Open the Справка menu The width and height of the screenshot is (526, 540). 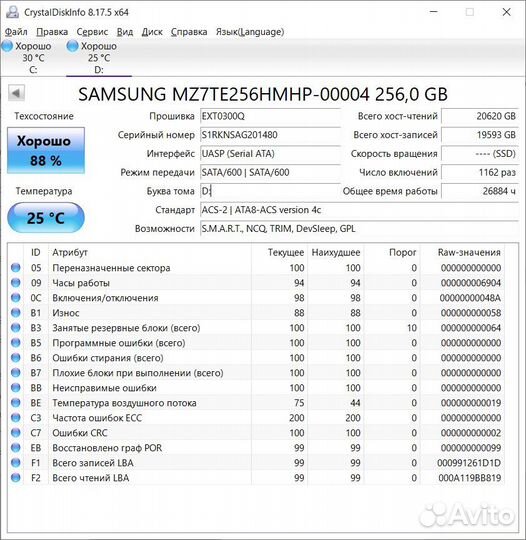coord(189,32)
